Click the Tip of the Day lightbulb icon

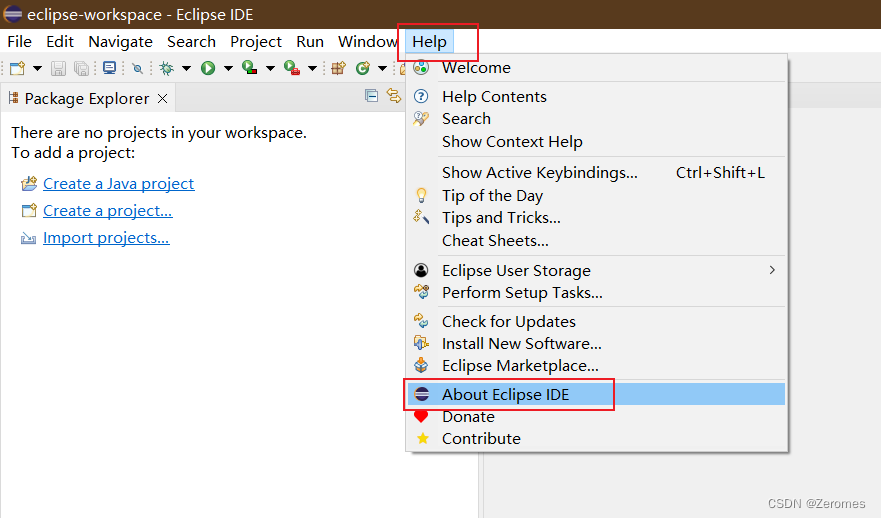tap(421, 195)
